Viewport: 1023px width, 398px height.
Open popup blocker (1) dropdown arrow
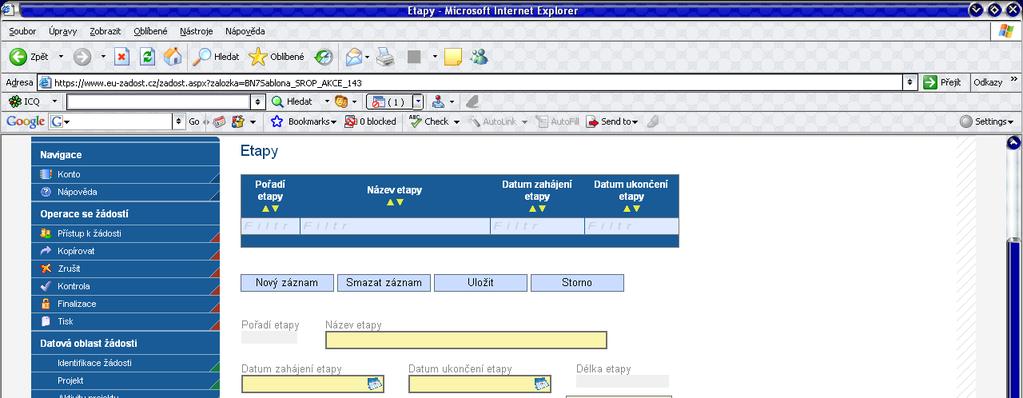click(x=418, y=102)
